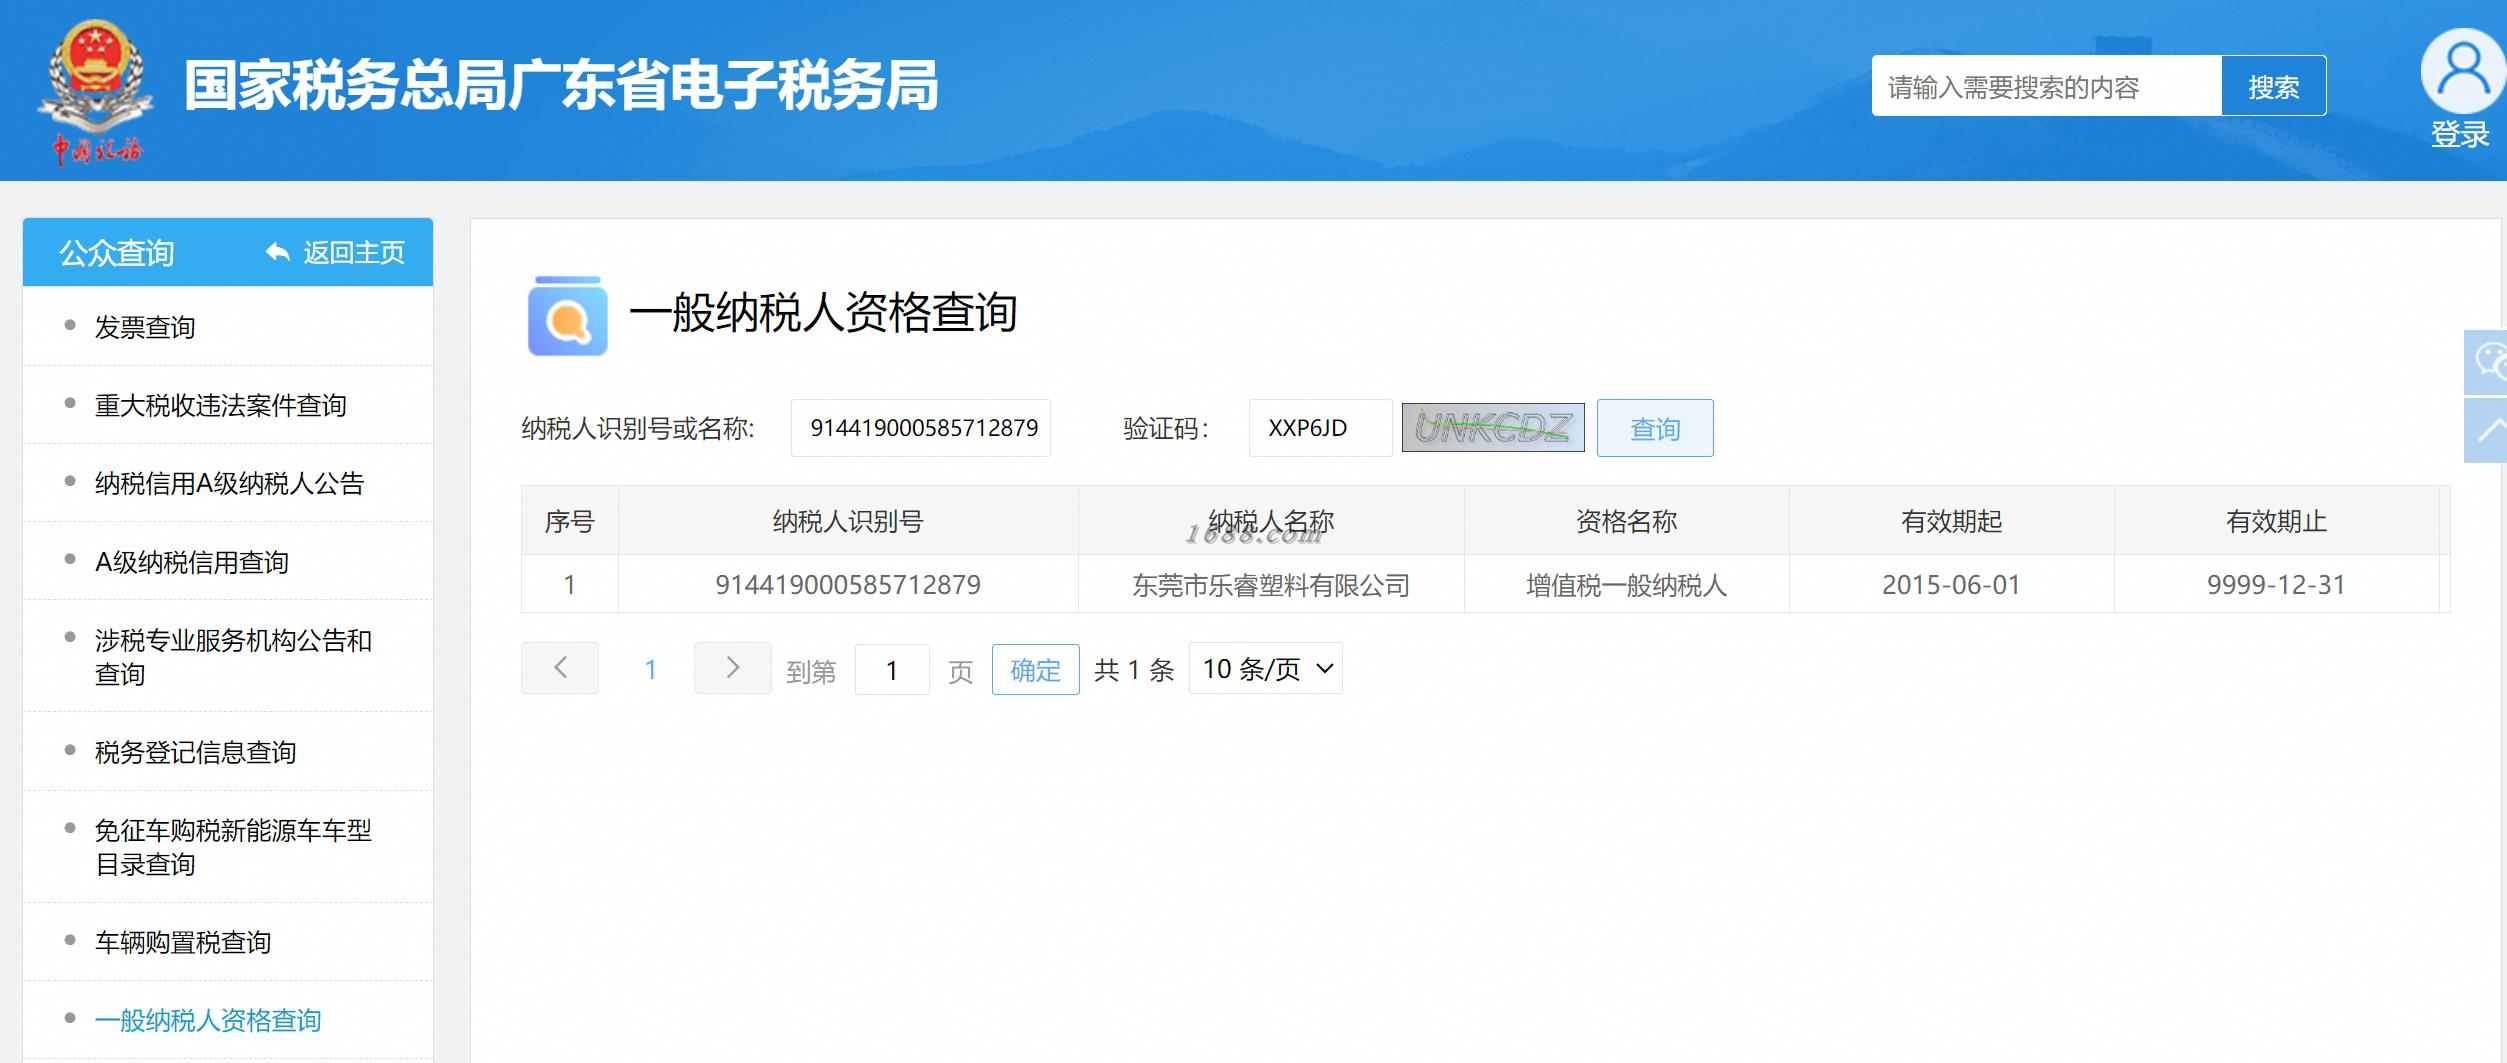2507x1063 pixels.
Task: Open A级纳税信用查询 sidebar item
Action: pyautogui.click(x=228, y=562)
